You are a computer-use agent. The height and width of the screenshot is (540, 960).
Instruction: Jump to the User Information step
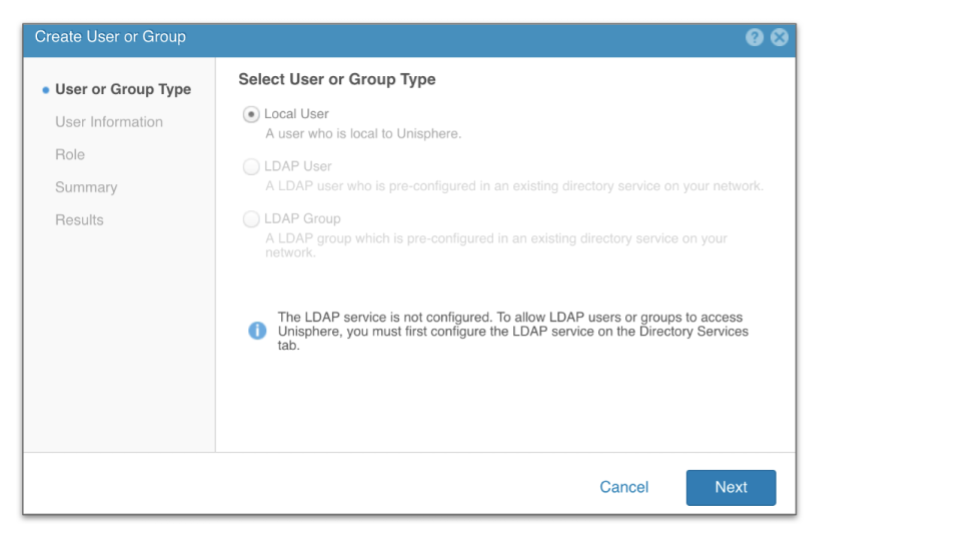coord(109,122)
